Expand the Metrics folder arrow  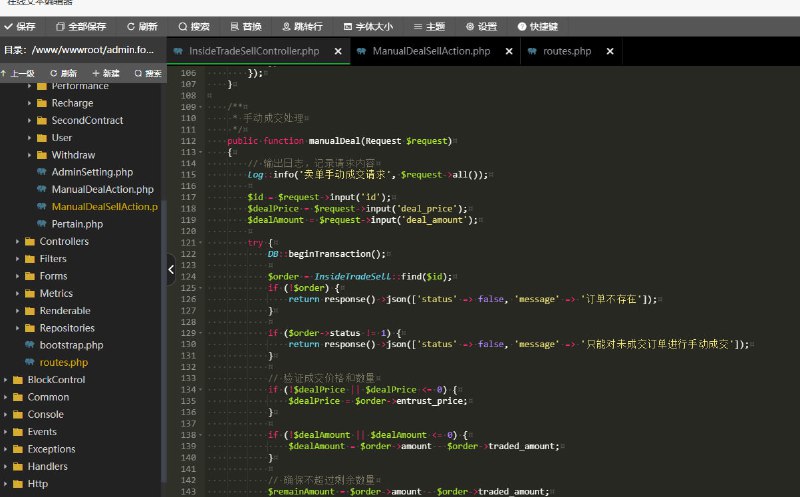click(x=17, y=293)
